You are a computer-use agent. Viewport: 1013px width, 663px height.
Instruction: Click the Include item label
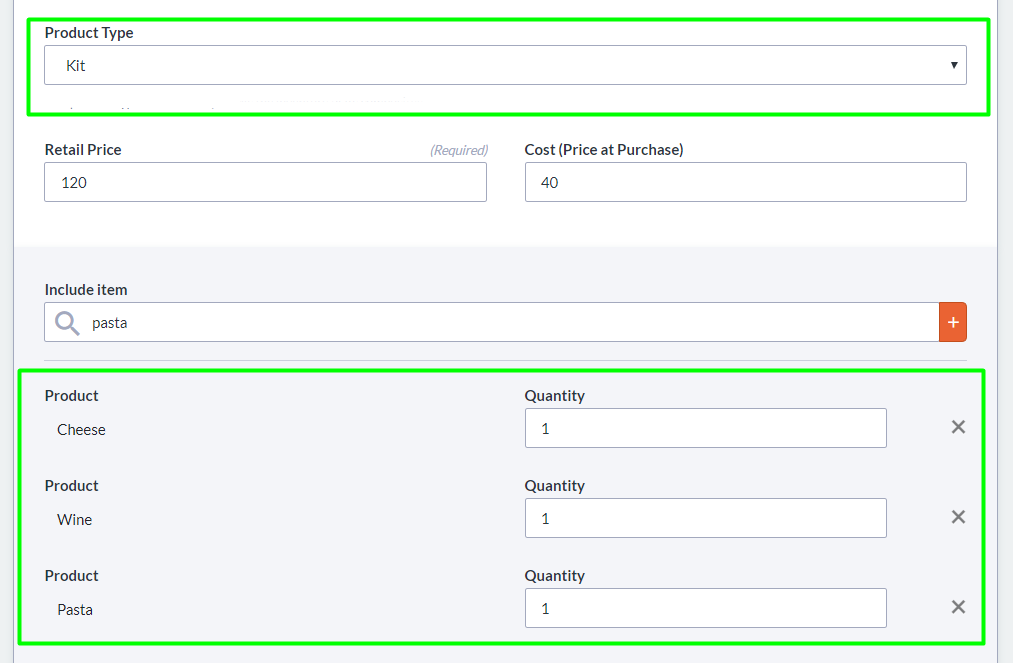pyautogui.click(x=86, y=290)
